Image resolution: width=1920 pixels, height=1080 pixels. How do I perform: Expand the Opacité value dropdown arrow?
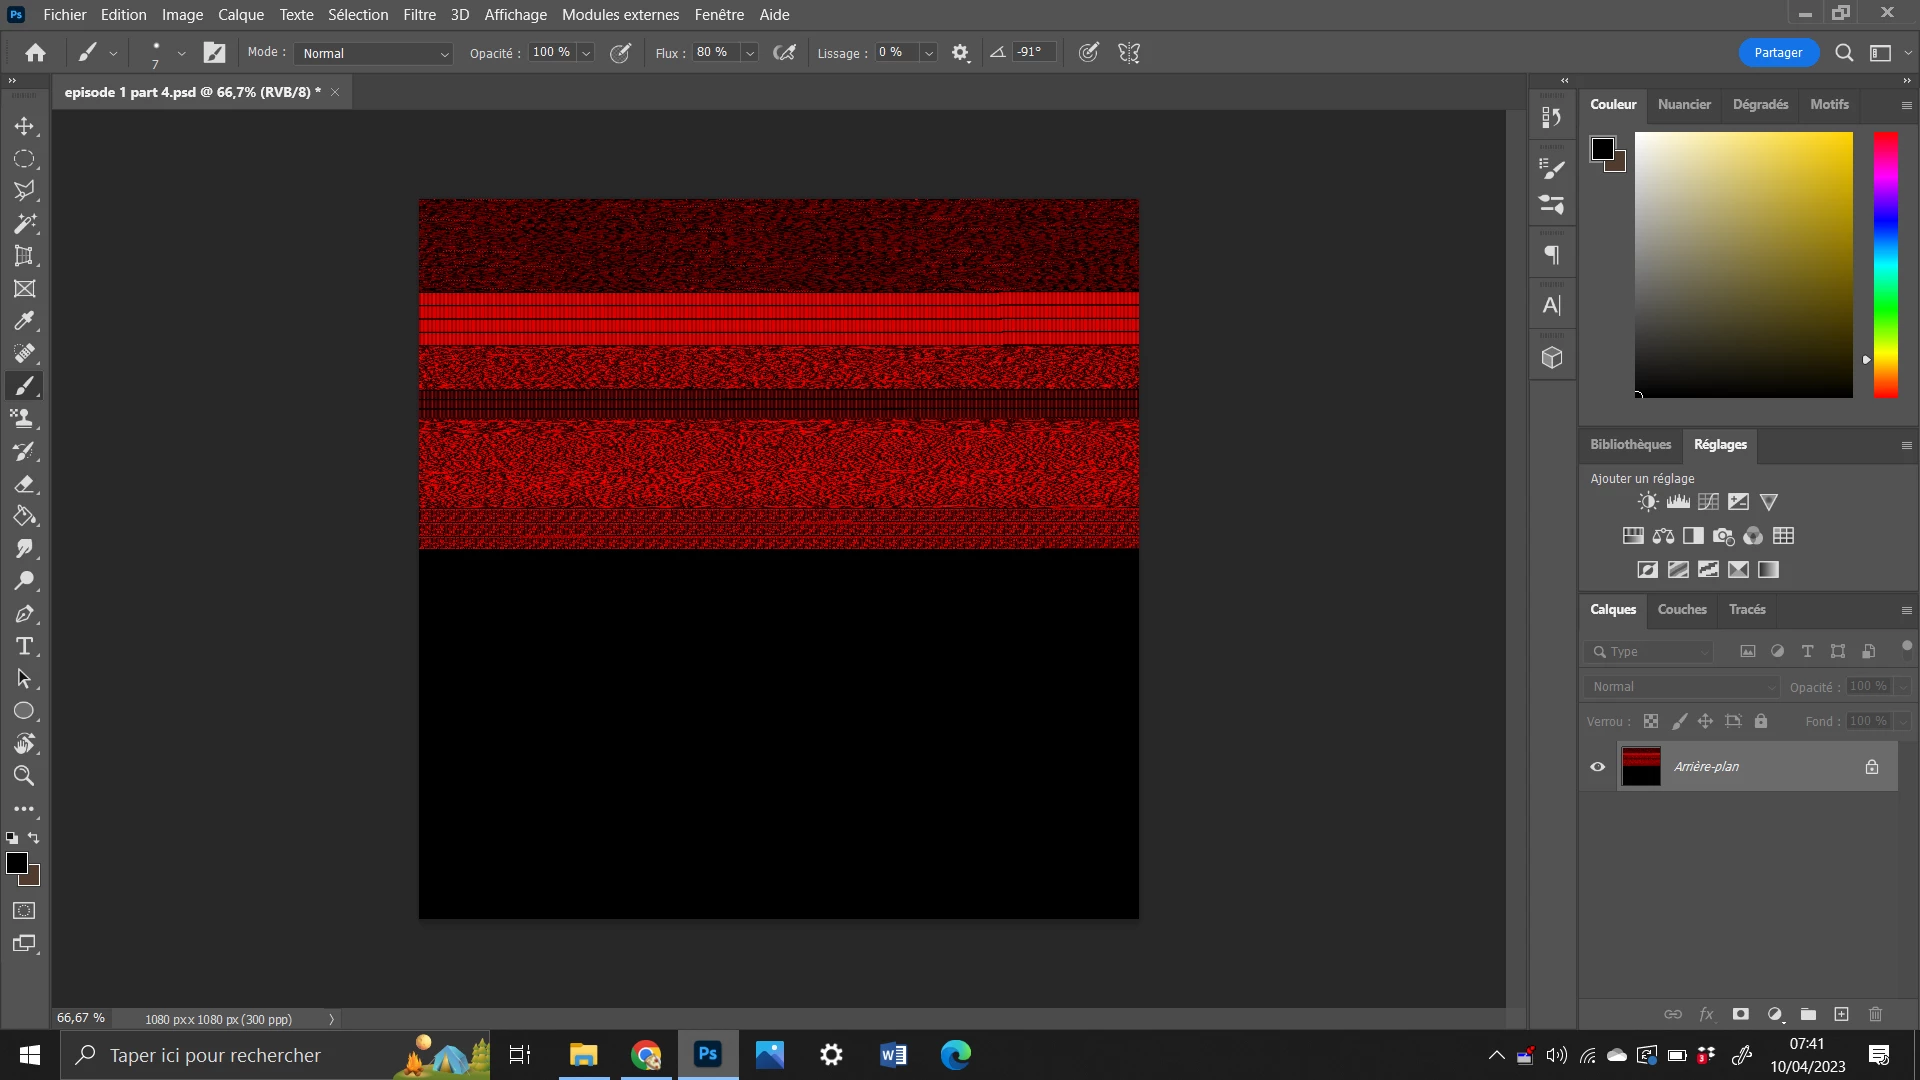click(x=586, y=53)
